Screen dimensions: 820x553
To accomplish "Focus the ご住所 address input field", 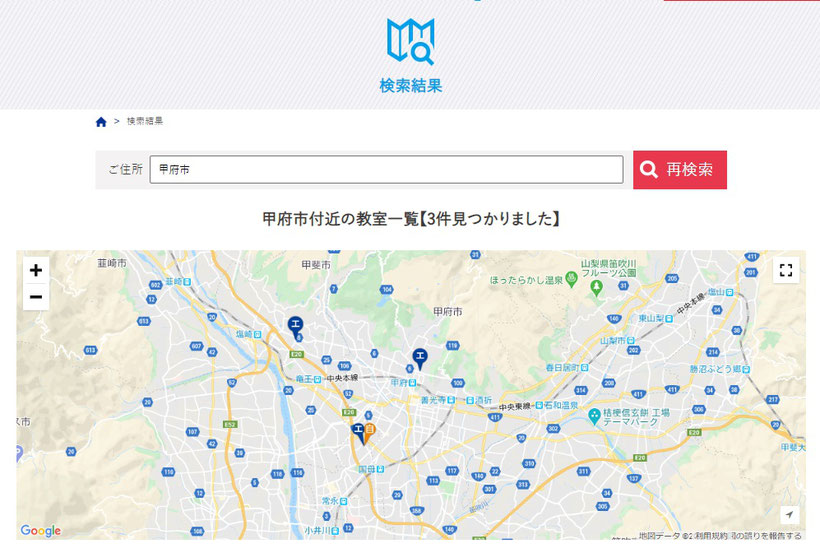I will pos(386,170).
